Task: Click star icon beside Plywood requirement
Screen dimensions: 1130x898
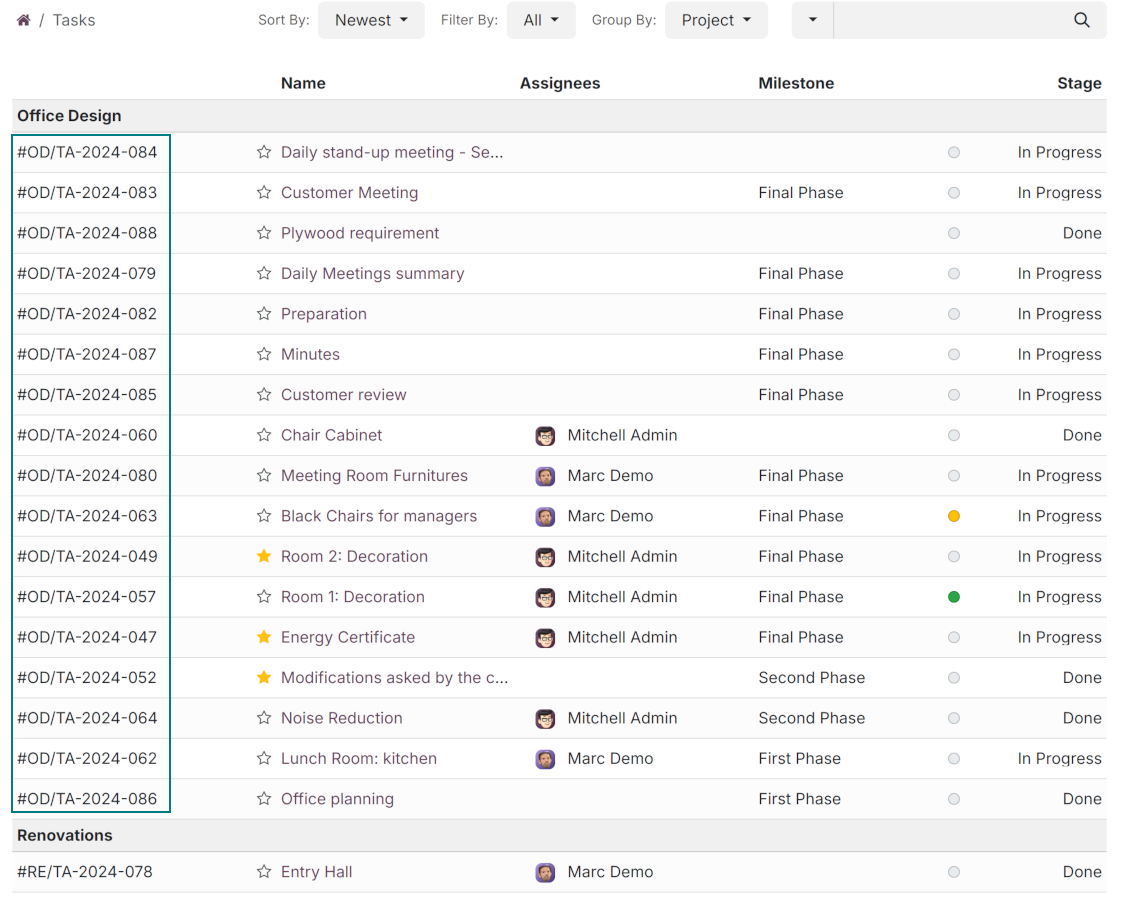Action: (x=264, y=233)
